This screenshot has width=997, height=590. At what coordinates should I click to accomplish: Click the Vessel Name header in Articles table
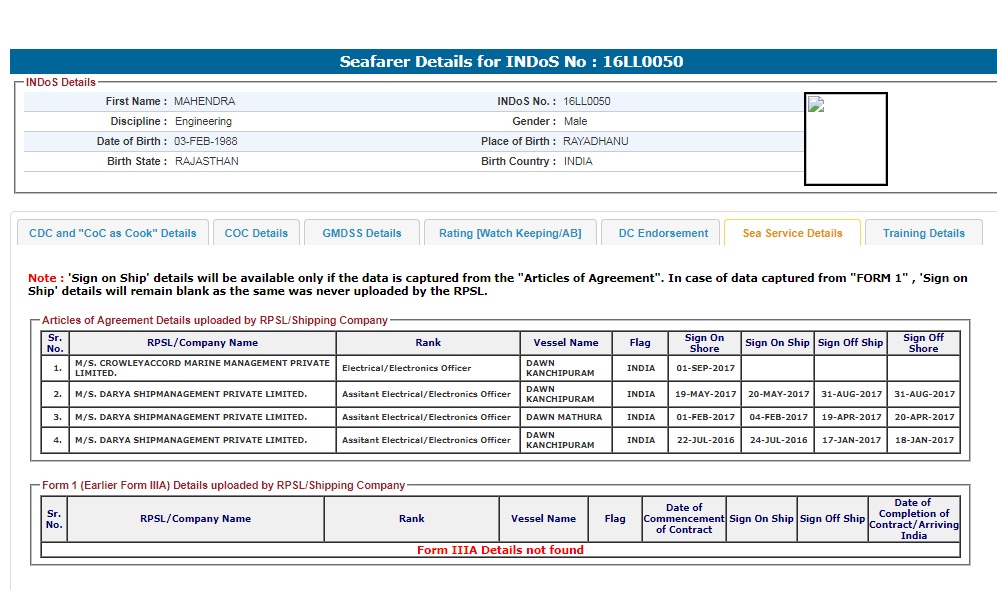565,343
